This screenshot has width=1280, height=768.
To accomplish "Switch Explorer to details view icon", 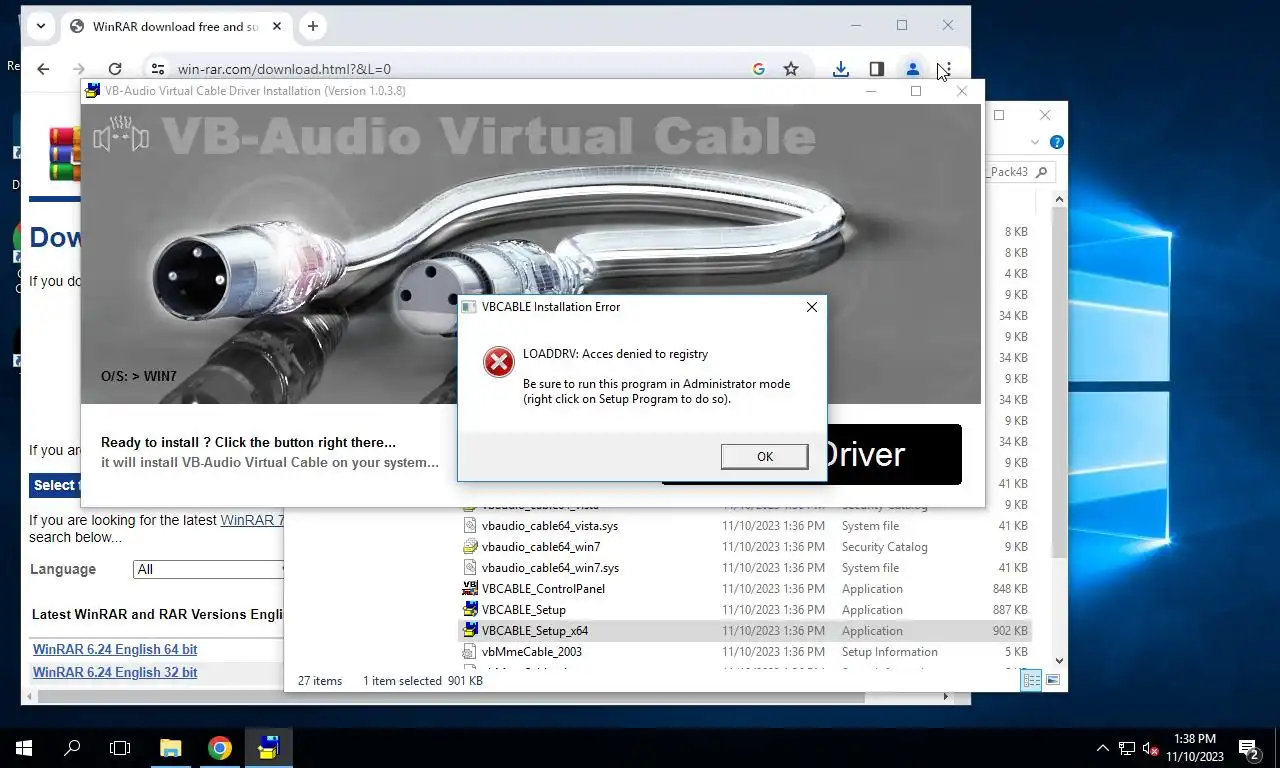I will 1030,680.
